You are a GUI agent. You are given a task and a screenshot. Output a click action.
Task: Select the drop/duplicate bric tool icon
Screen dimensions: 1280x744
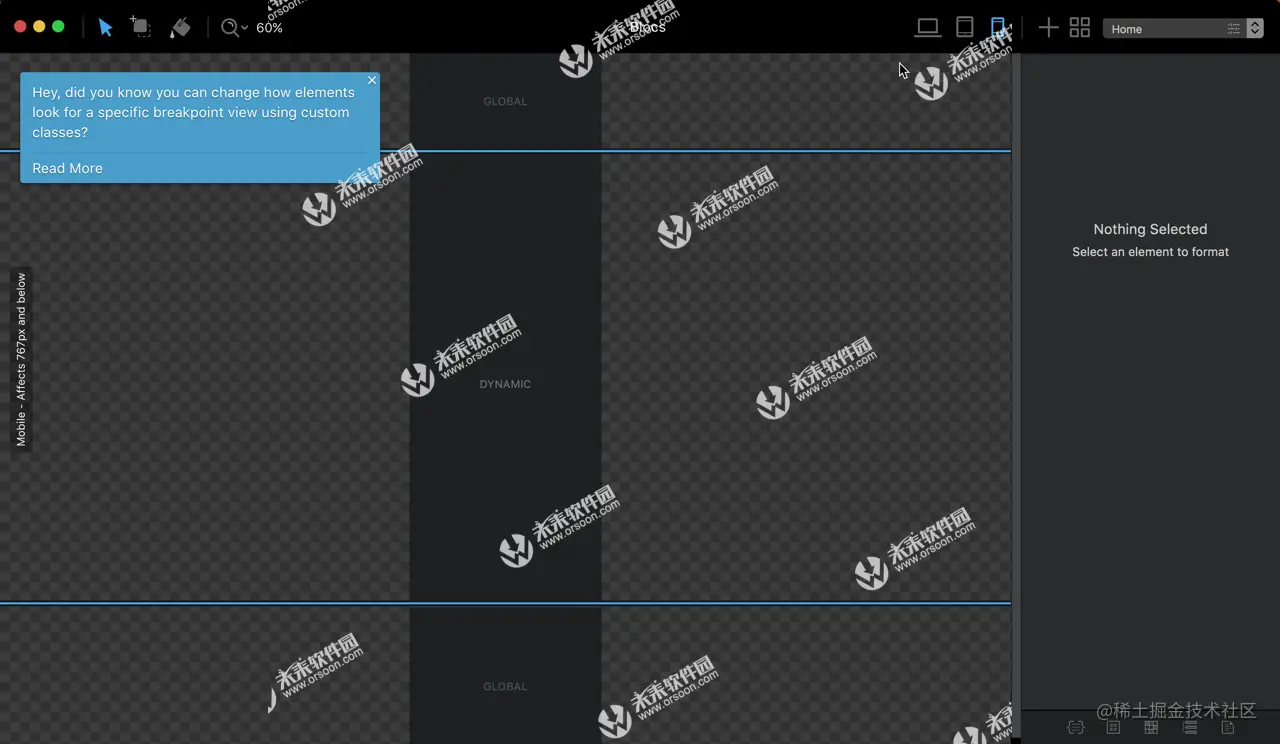click(141, 28)
